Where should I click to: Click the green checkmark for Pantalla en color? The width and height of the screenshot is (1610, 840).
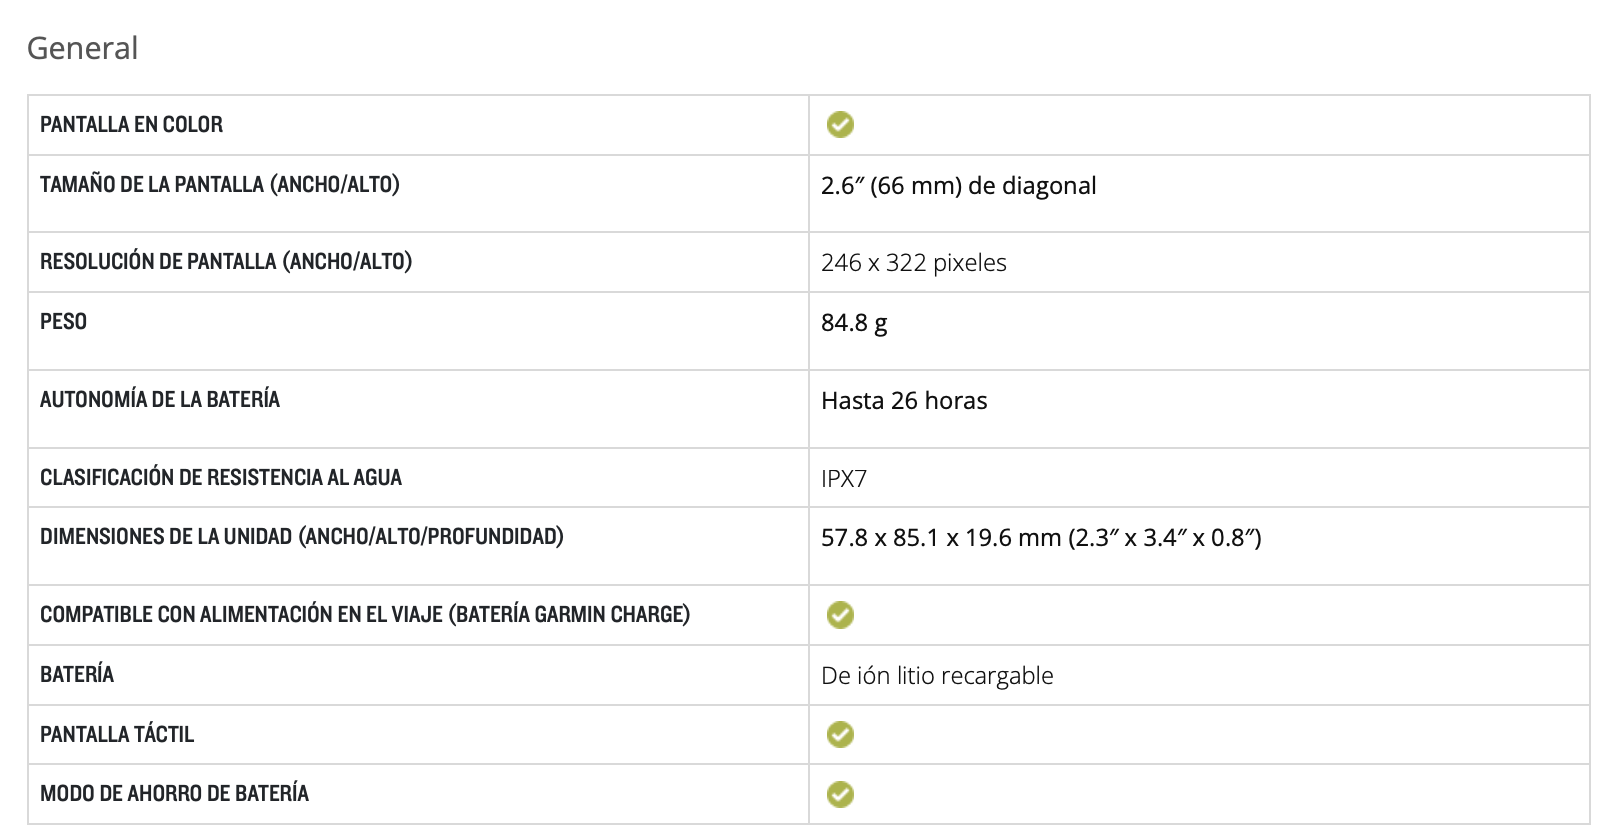click(840, 125)
